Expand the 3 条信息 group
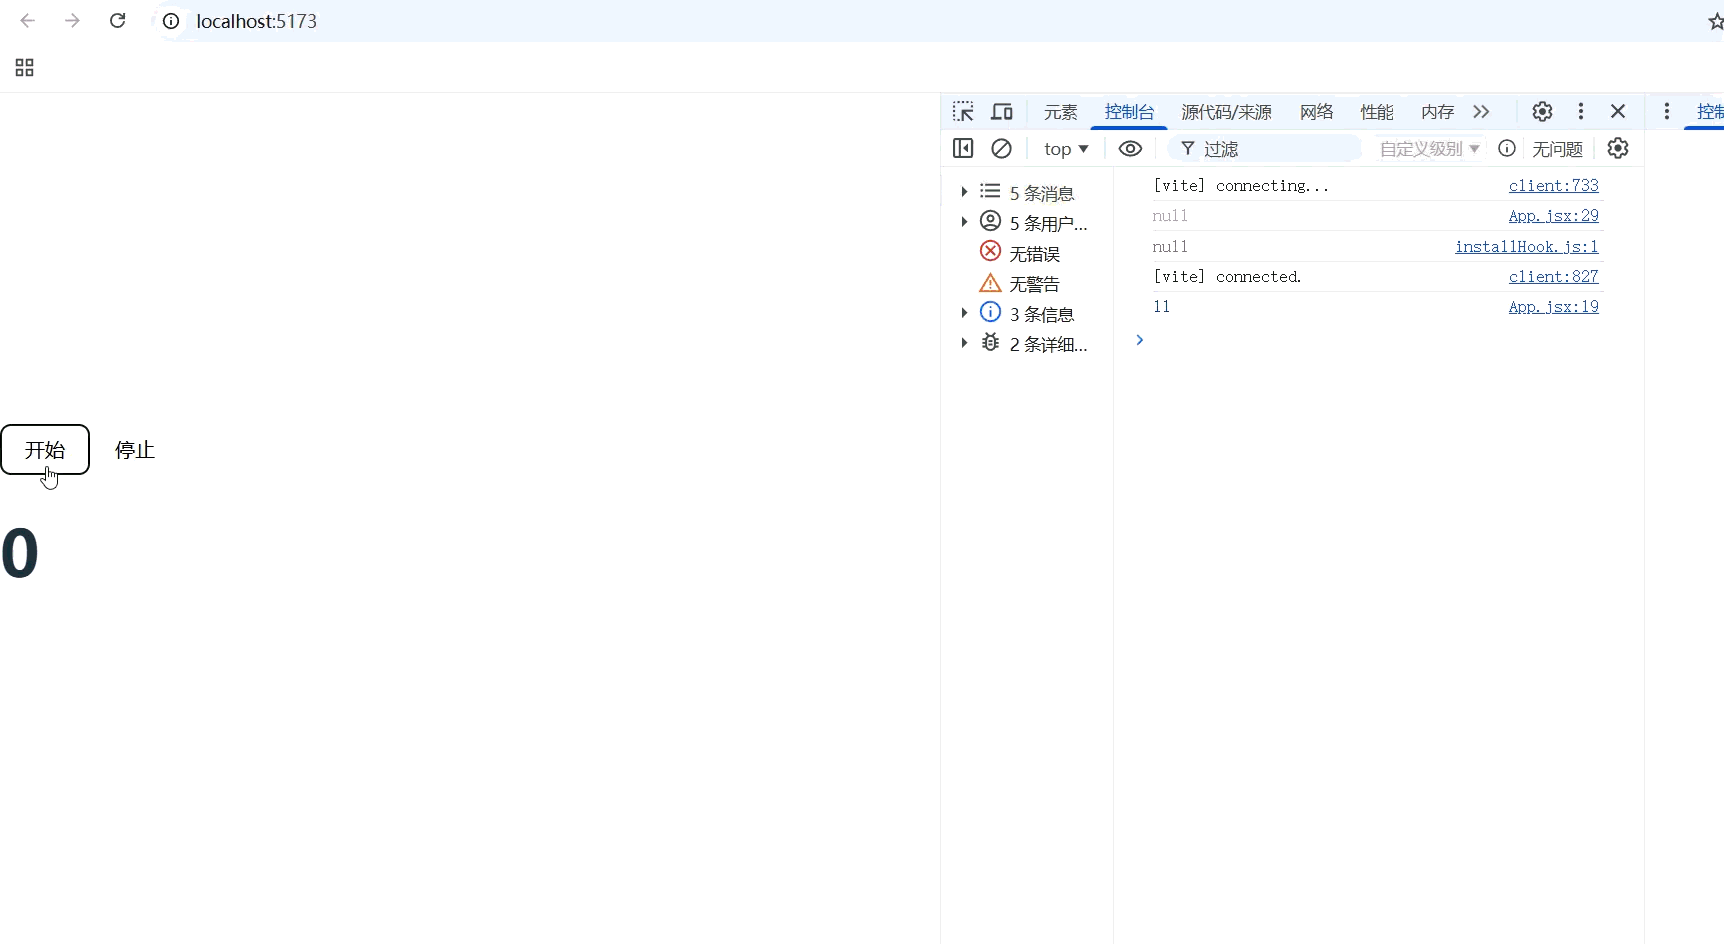 [x=964, y=312]
